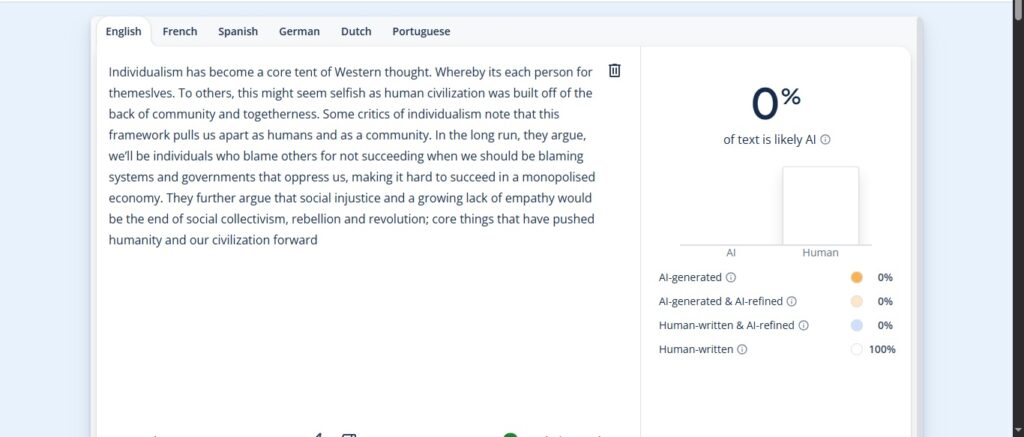Show info for Human-written & AI-refined
The height and width of the screenshot is (437, 1024).
pyautogui.click(x=804, y=325)
